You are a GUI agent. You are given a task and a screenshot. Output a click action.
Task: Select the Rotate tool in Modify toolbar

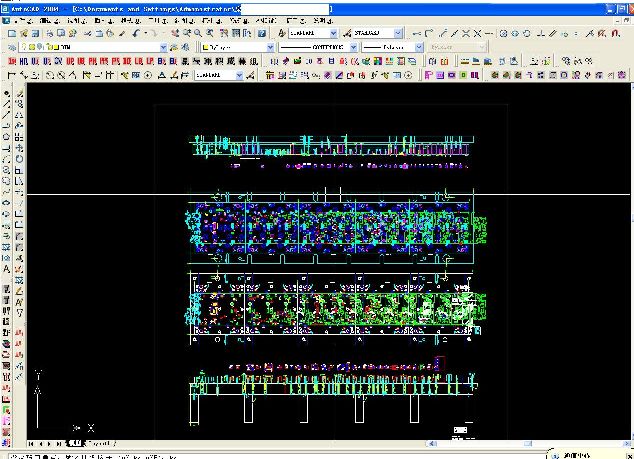click(x=19, y=159)
